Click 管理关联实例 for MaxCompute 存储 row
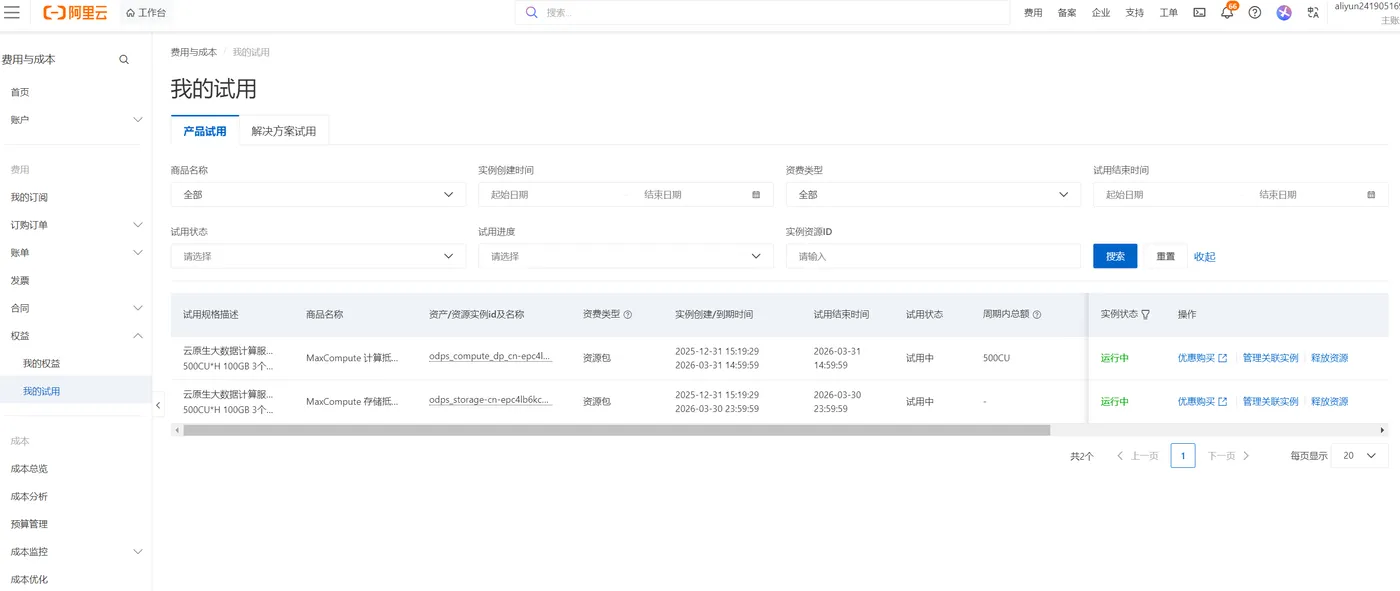1400x591 pixels. [x=1270, y=402]
